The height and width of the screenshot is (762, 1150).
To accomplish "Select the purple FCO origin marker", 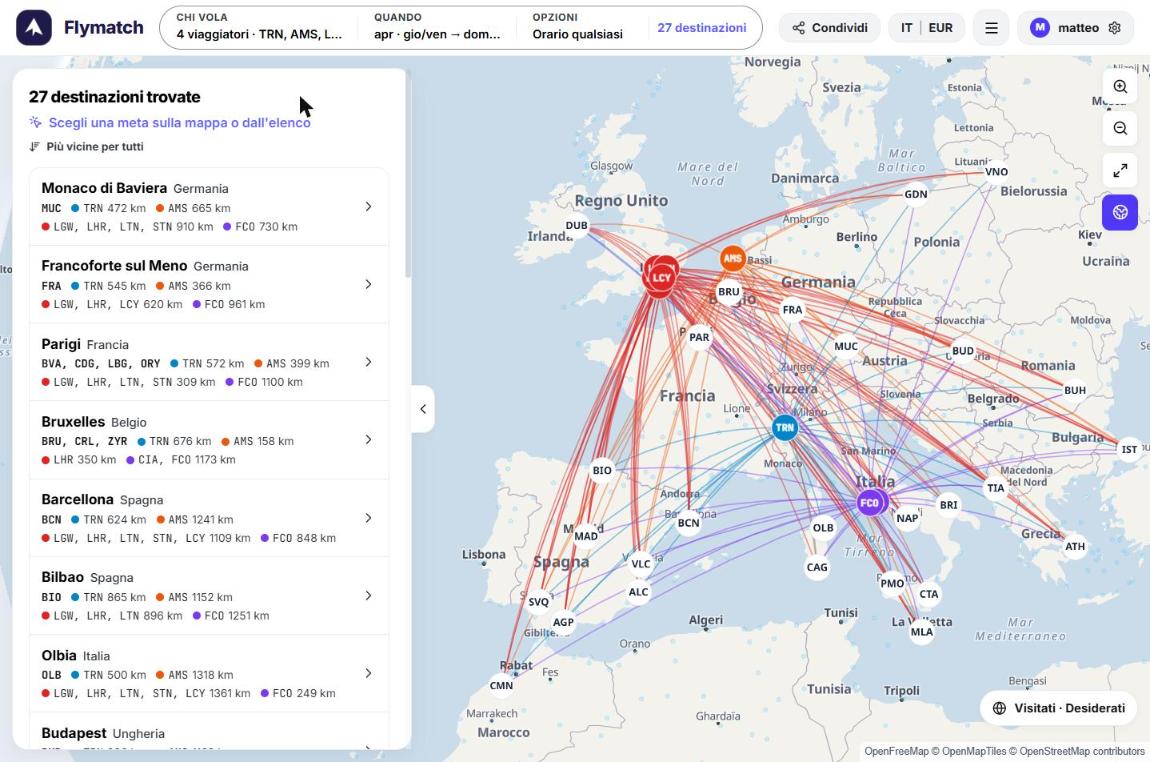I will (x=870, y=503).
